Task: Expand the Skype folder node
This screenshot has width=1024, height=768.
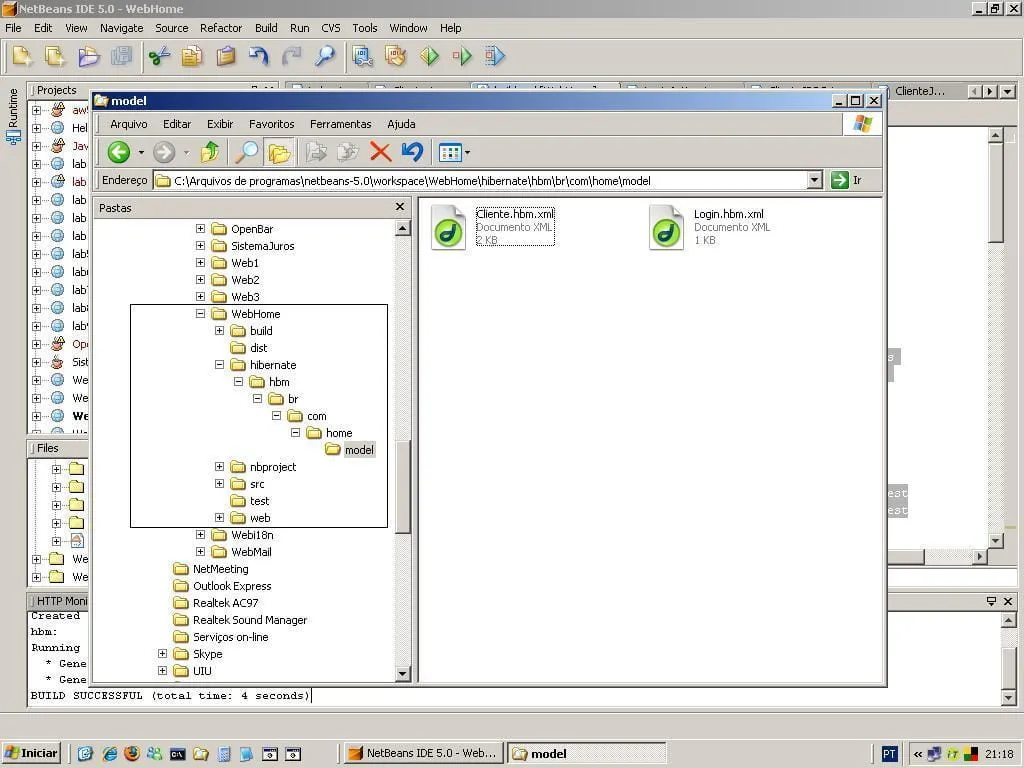Action: (x=162, y=654)
